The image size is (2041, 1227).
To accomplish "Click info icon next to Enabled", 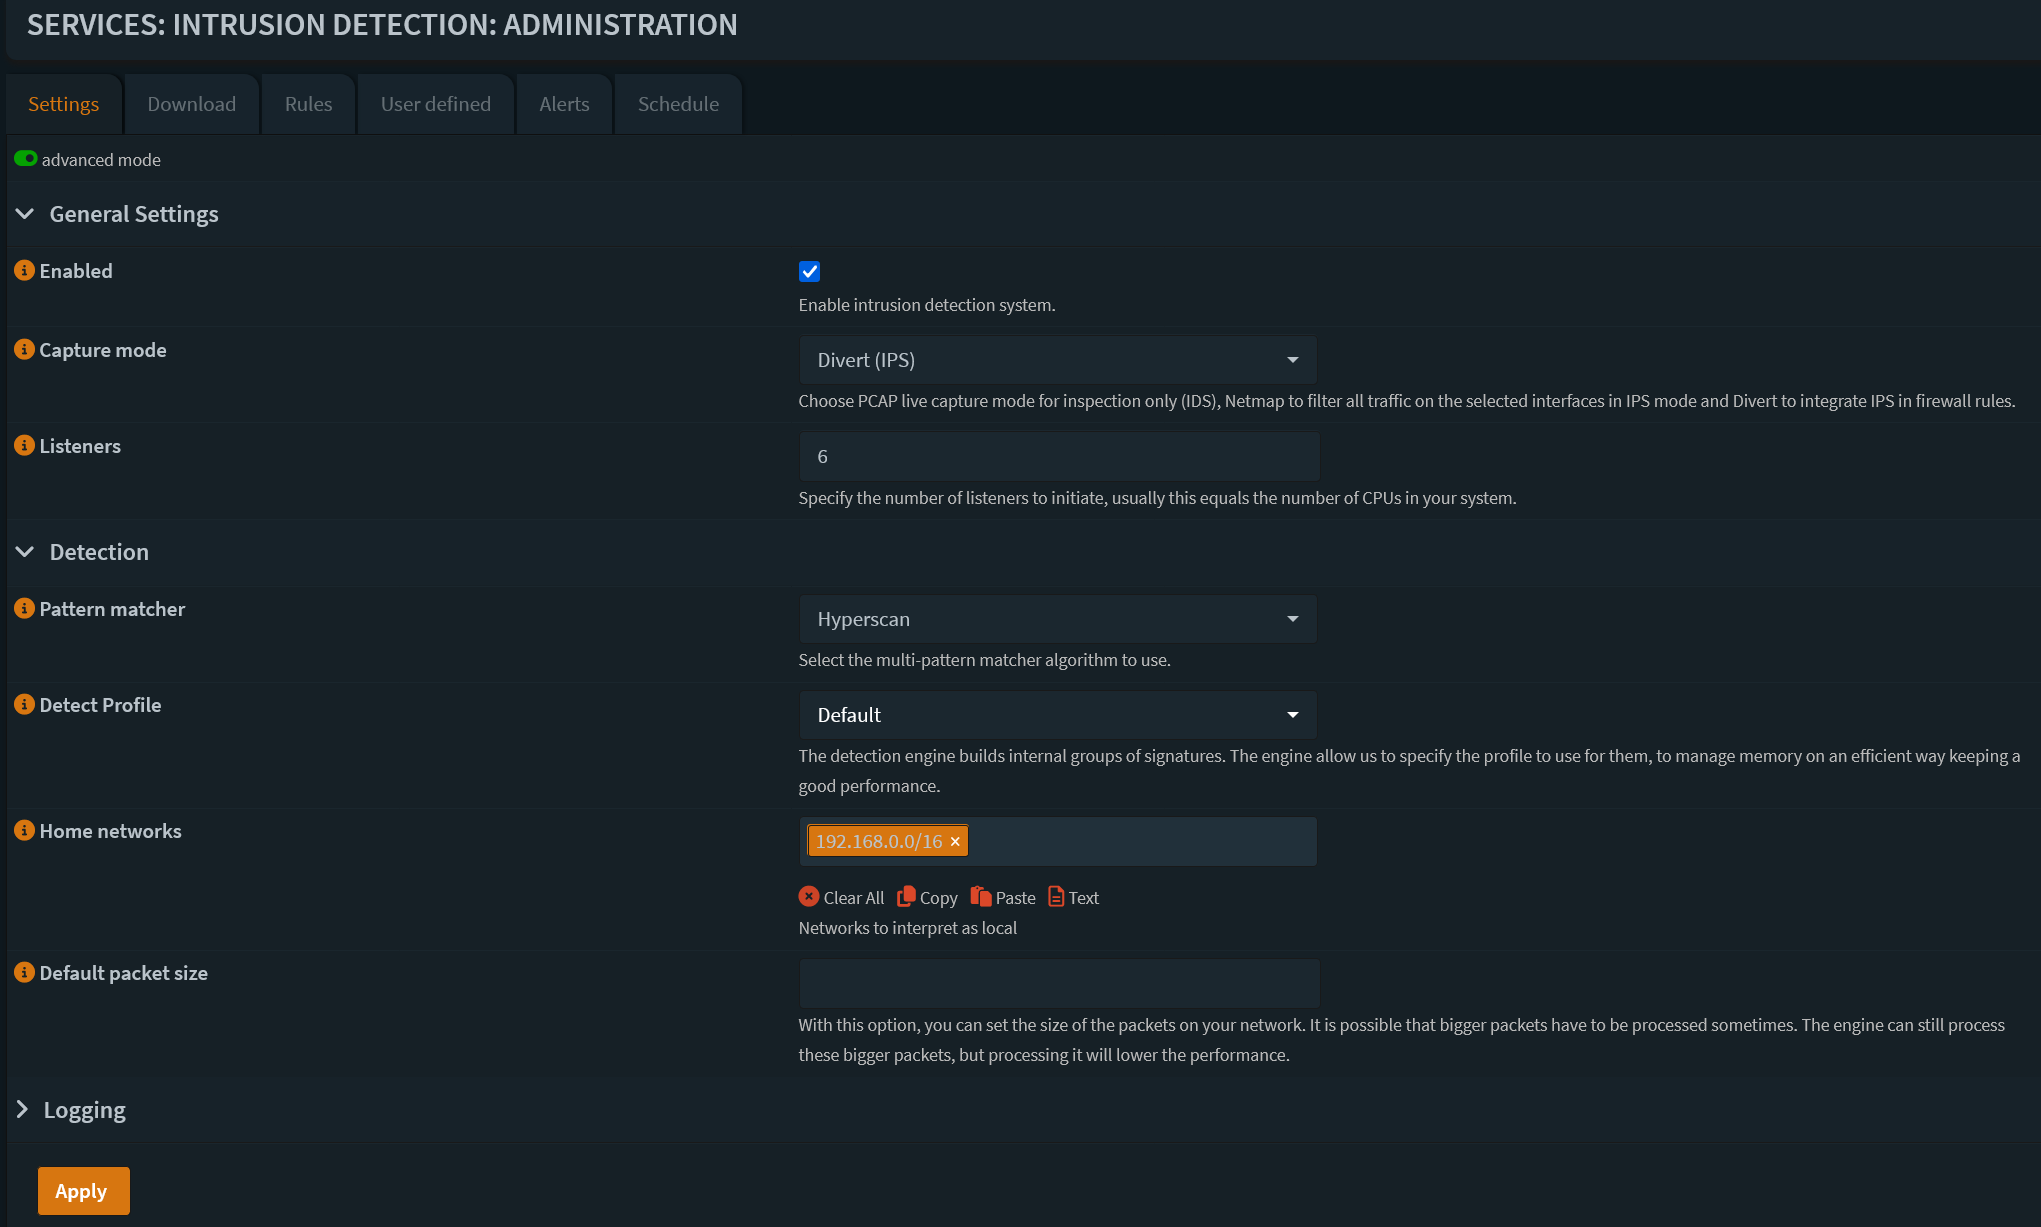I will [x=24, y=271].
